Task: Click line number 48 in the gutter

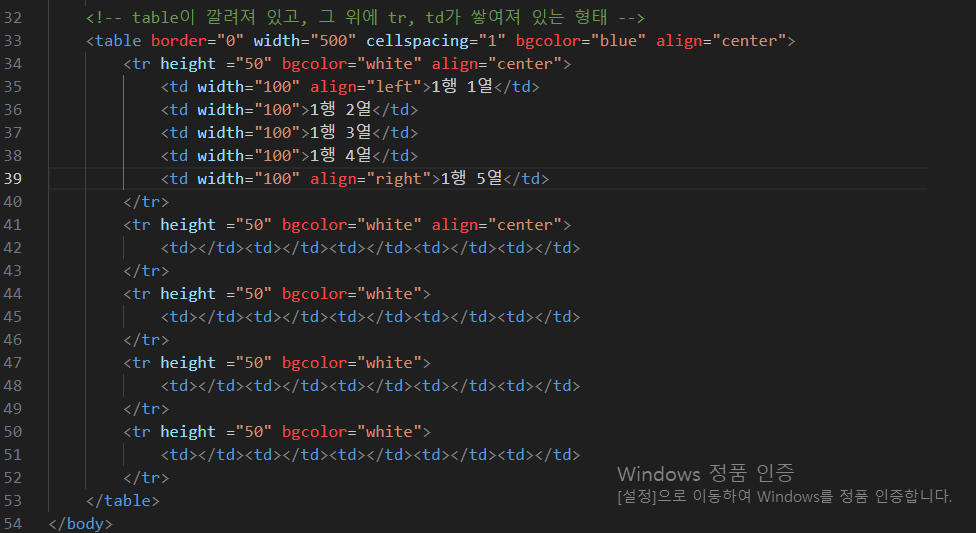Action: (x=13, y=386)
